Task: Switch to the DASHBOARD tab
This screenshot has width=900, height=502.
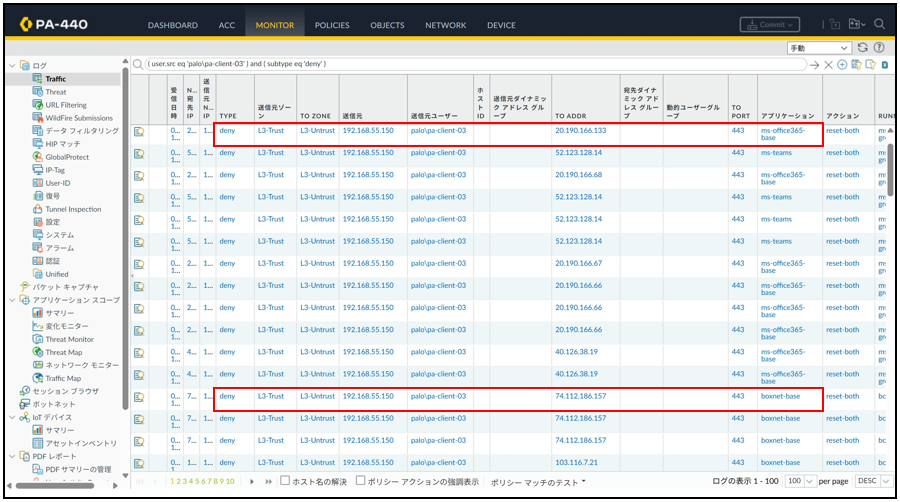Action: click(x=173, y=25)
